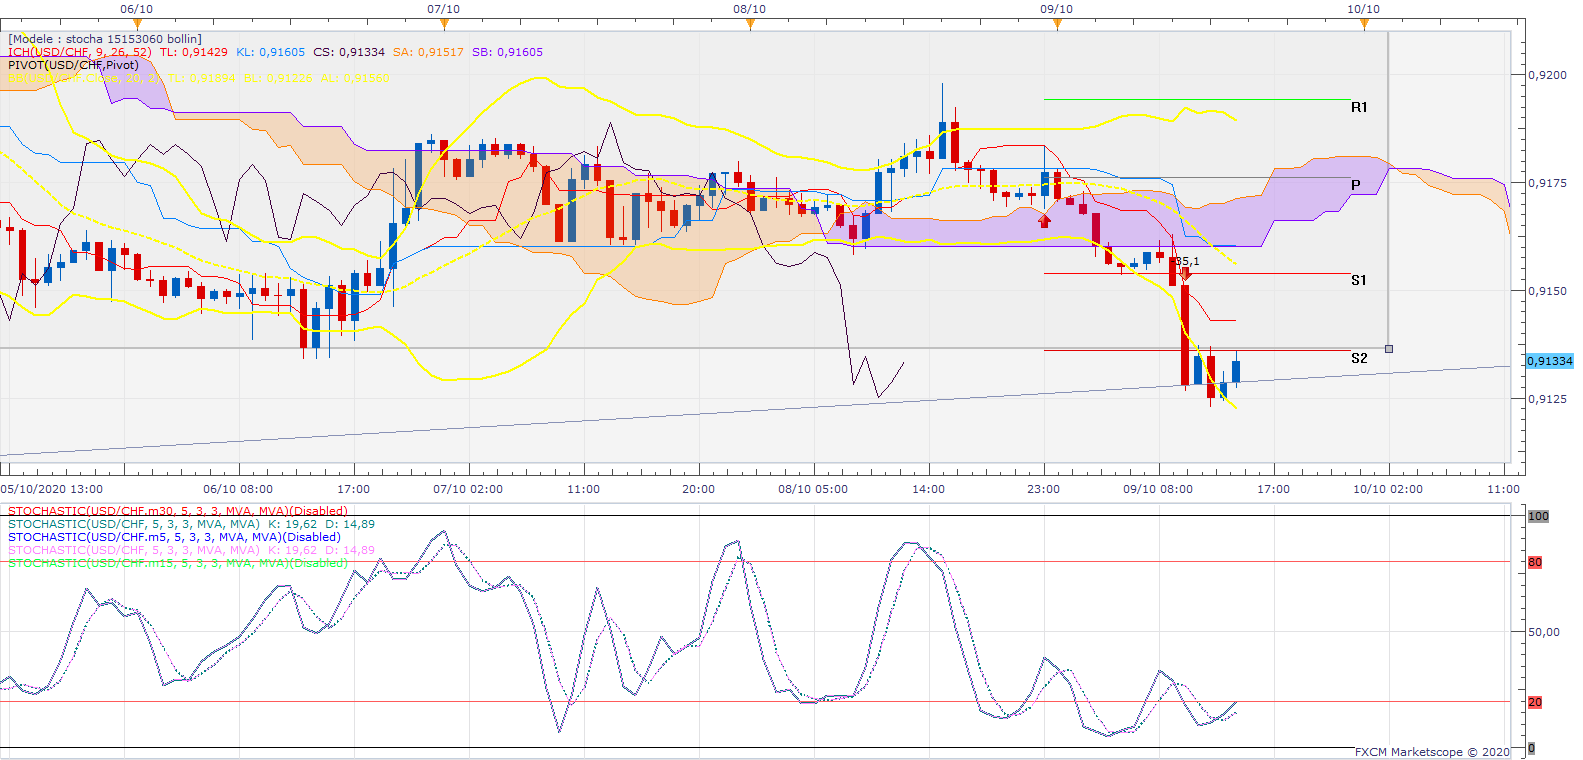
Task: Click the 08/10 day marker triangle
Action: (750, 23)
